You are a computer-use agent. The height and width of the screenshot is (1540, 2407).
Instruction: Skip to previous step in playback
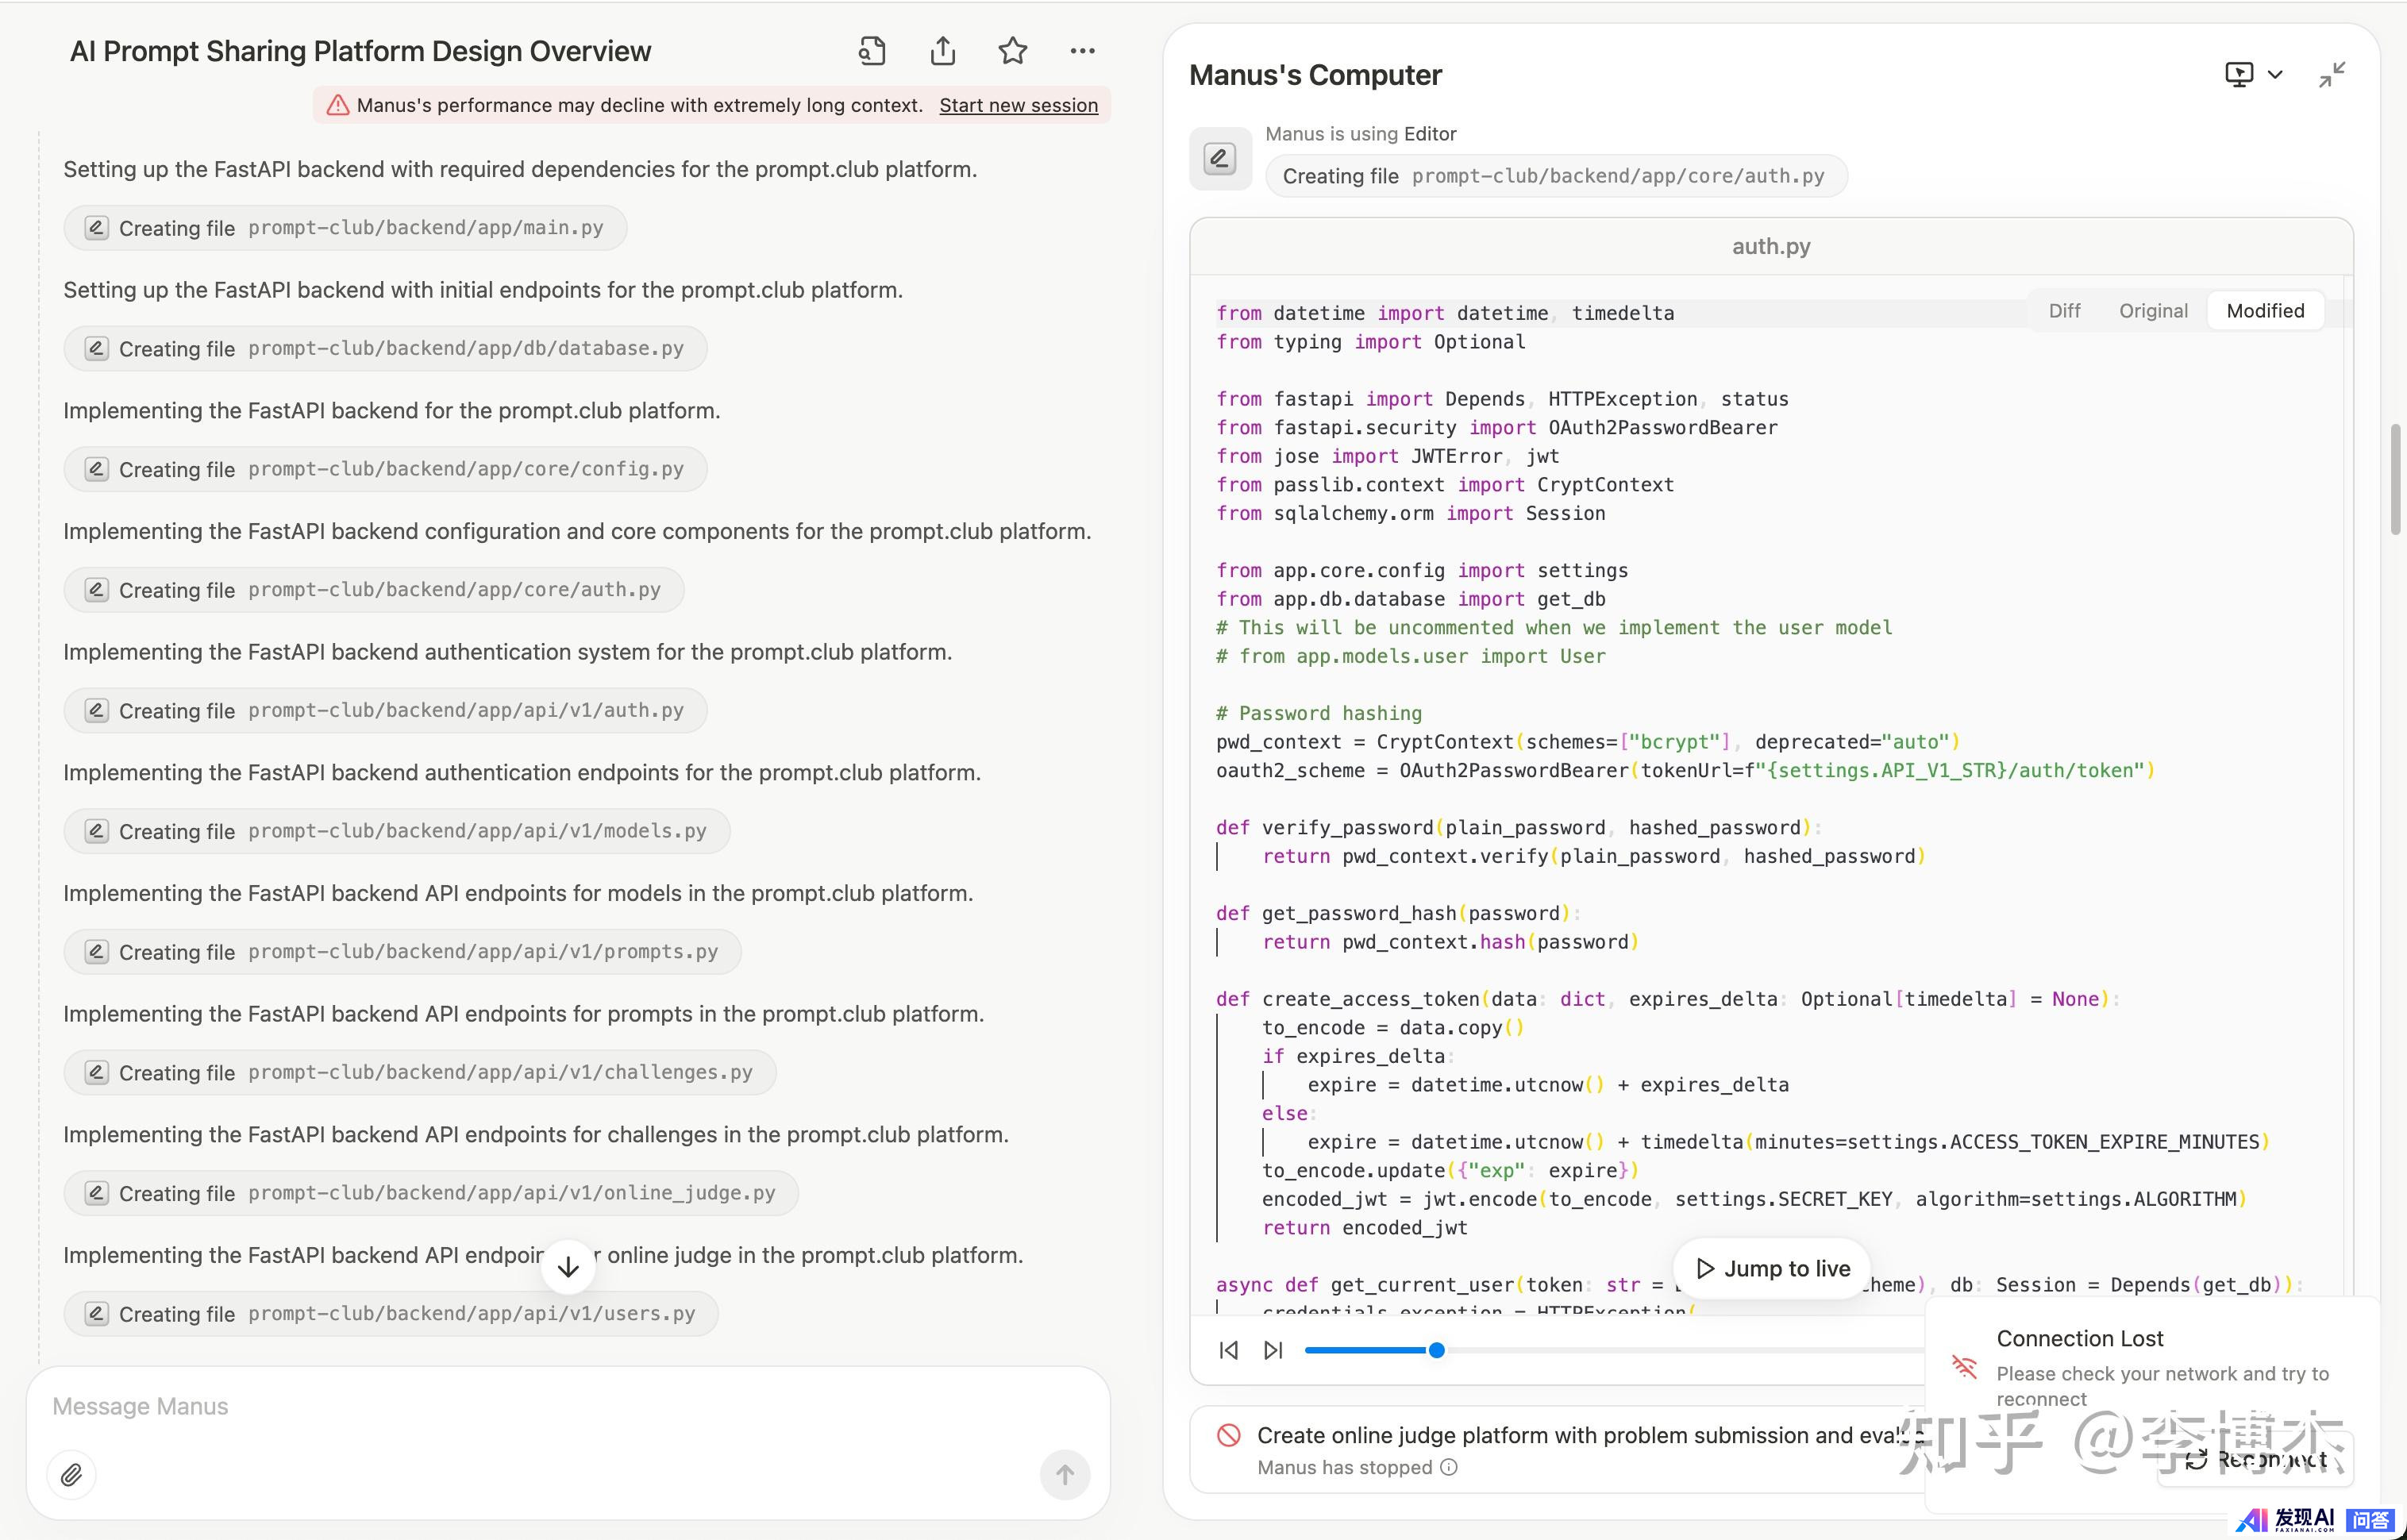tap(1229, 1350)
